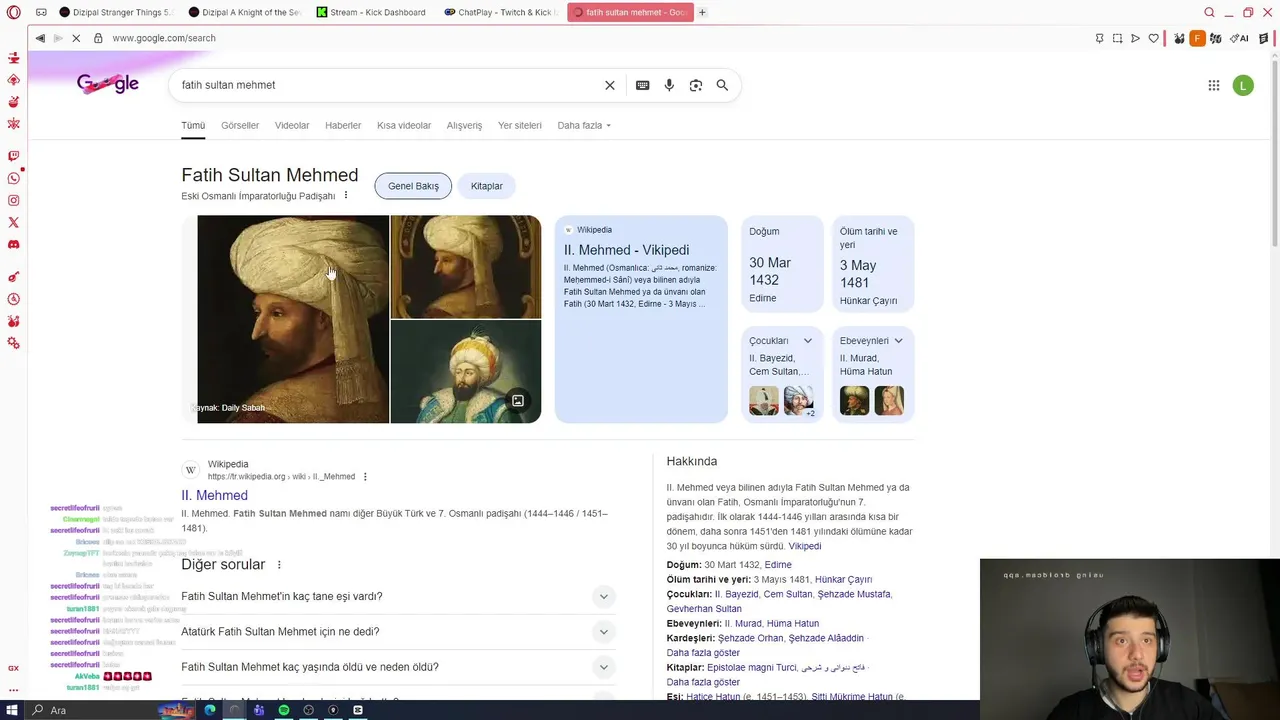
Task: Focus the Google search input field
Action: [x=390, y=85]
